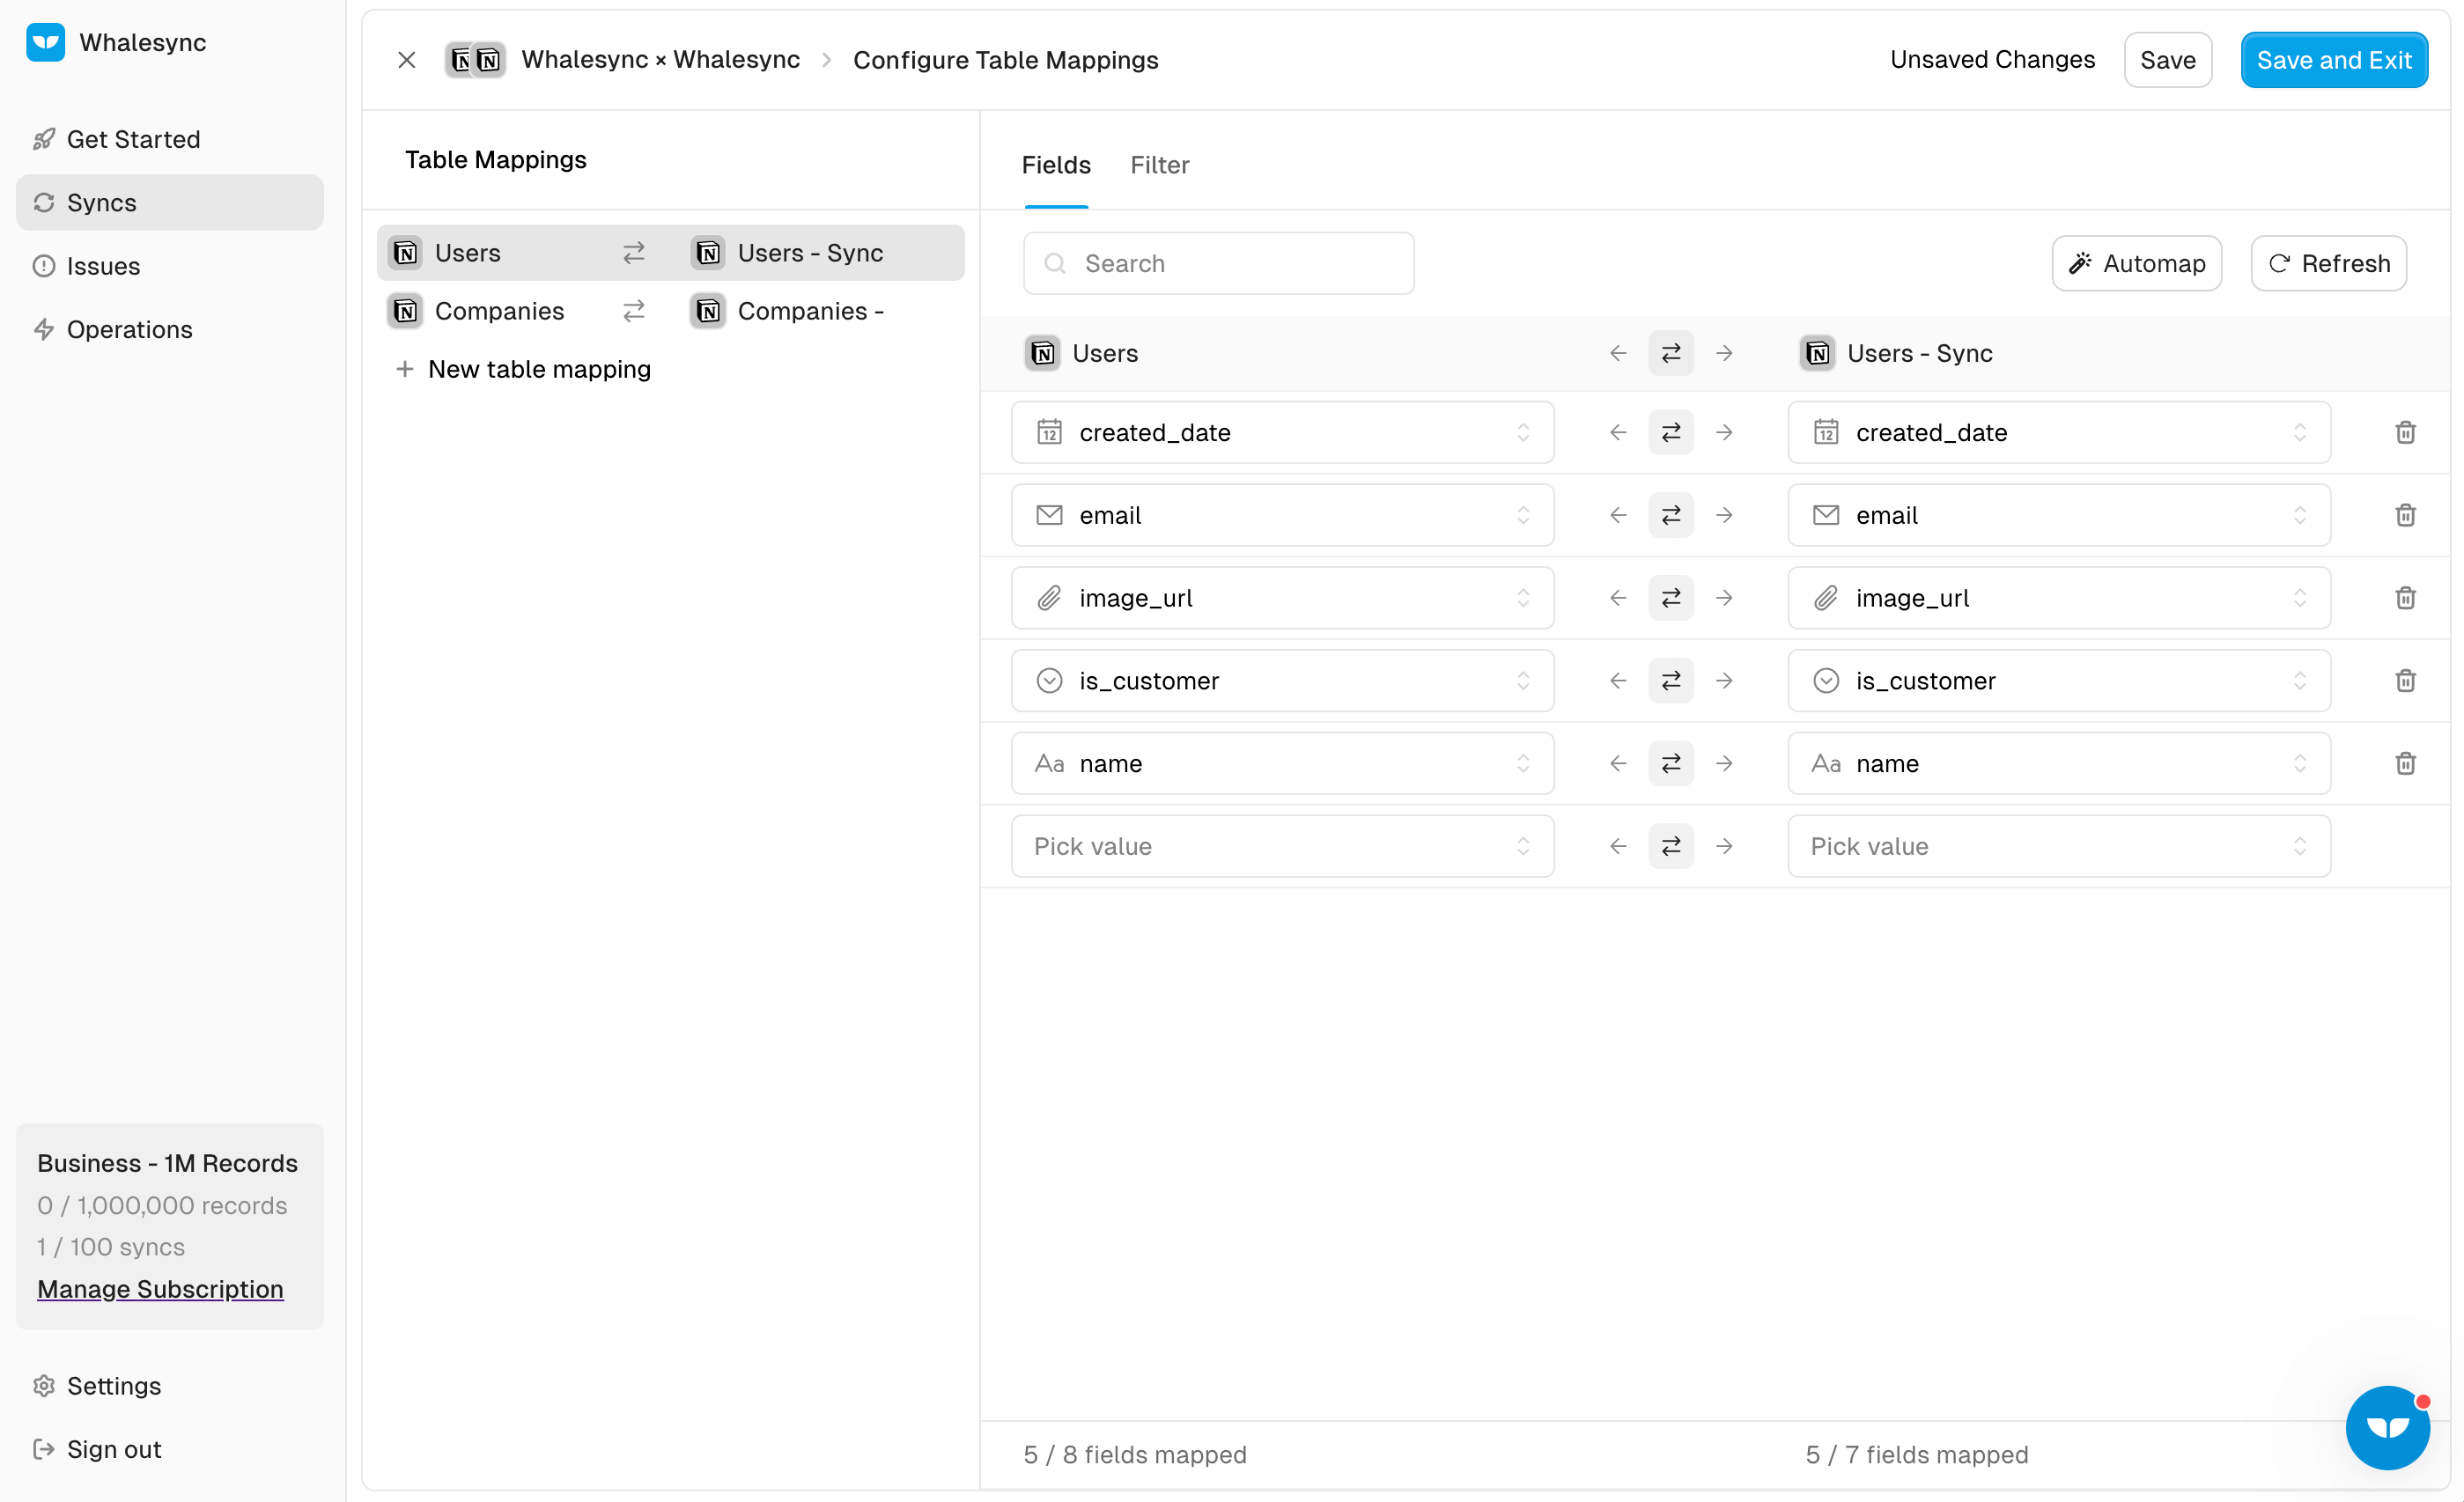Open Syncs in the sidebar
This screenshot has height=1502, width=2464.
coord(169,202)
